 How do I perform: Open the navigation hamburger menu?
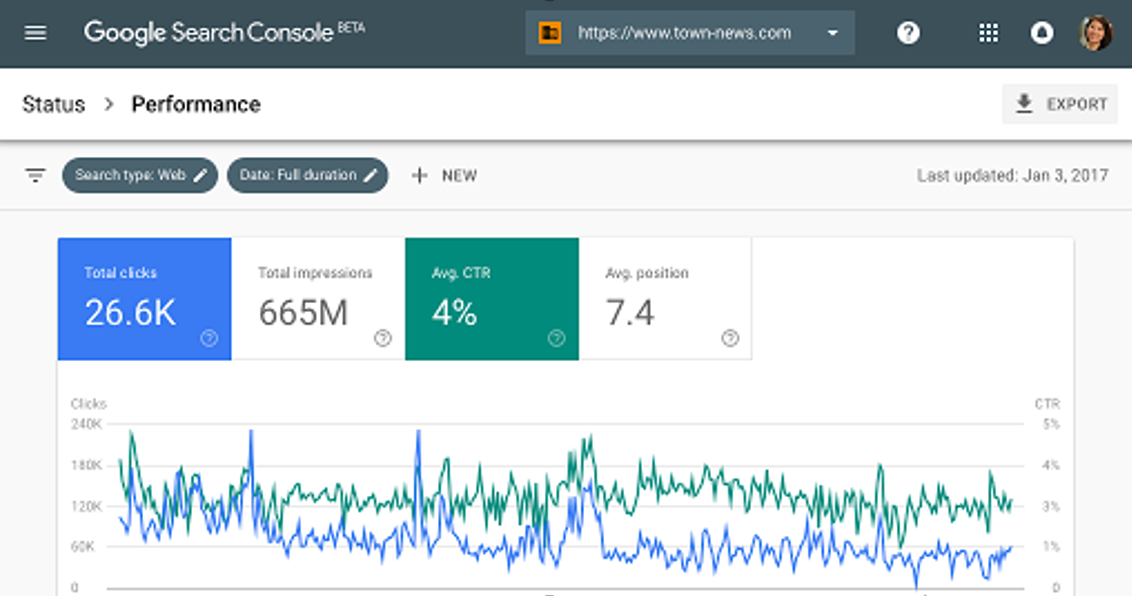35,32
